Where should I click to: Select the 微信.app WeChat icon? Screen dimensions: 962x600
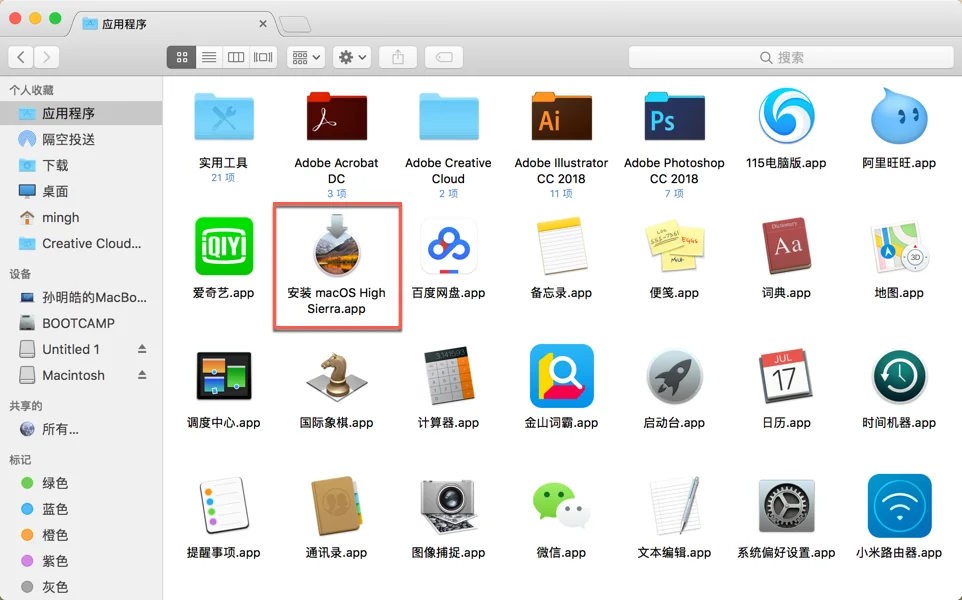(x=561, y=506)
